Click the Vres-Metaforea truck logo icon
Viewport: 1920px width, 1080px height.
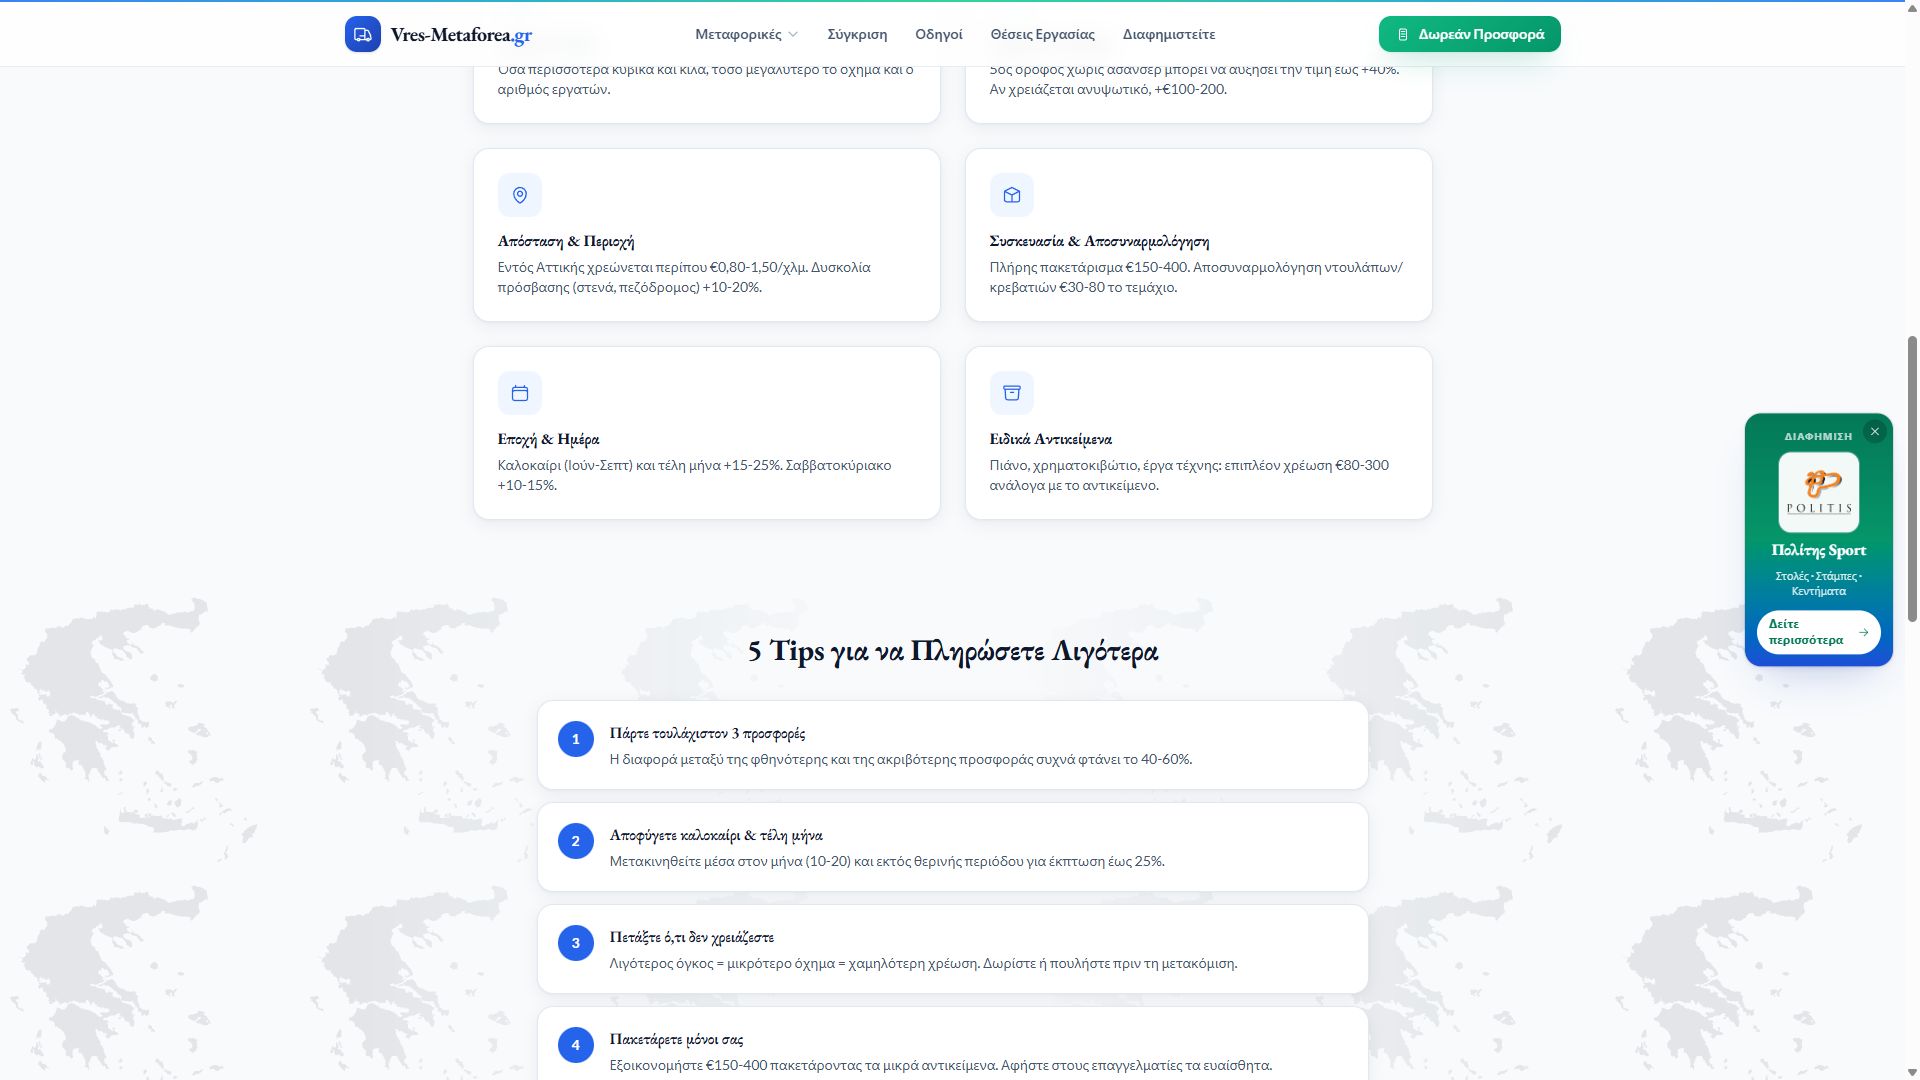tap(362, 34)
